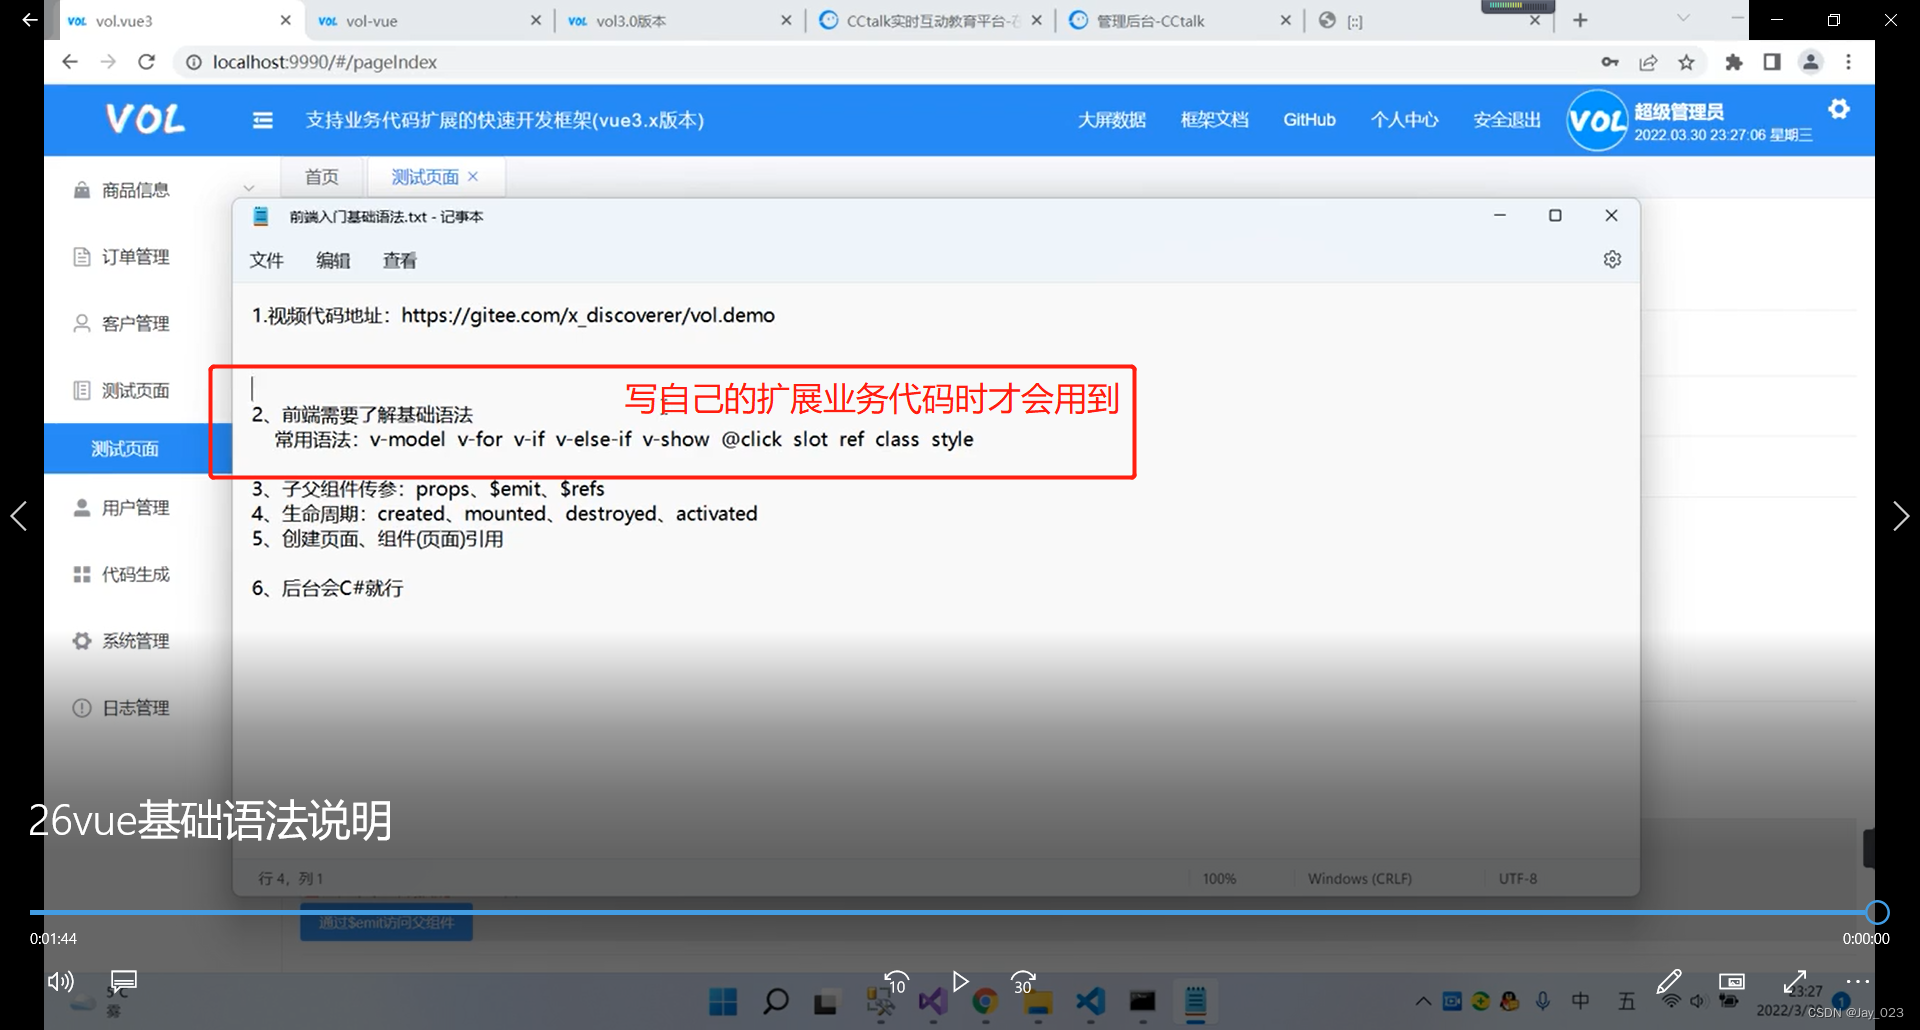
Task: Open Notepad settings gear
Action: tap(1612, 260)
